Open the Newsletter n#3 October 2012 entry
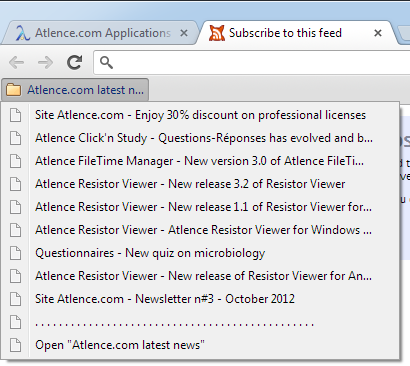Image resolution: width=410 pixels, height=366 pixels. point(200,299)
